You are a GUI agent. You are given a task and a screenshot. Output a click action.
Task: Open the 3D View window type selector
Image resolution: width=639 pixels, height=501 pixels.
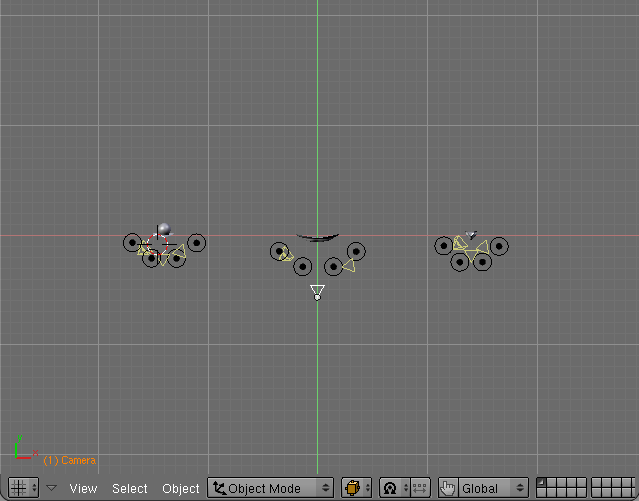(x=23, y=488)
